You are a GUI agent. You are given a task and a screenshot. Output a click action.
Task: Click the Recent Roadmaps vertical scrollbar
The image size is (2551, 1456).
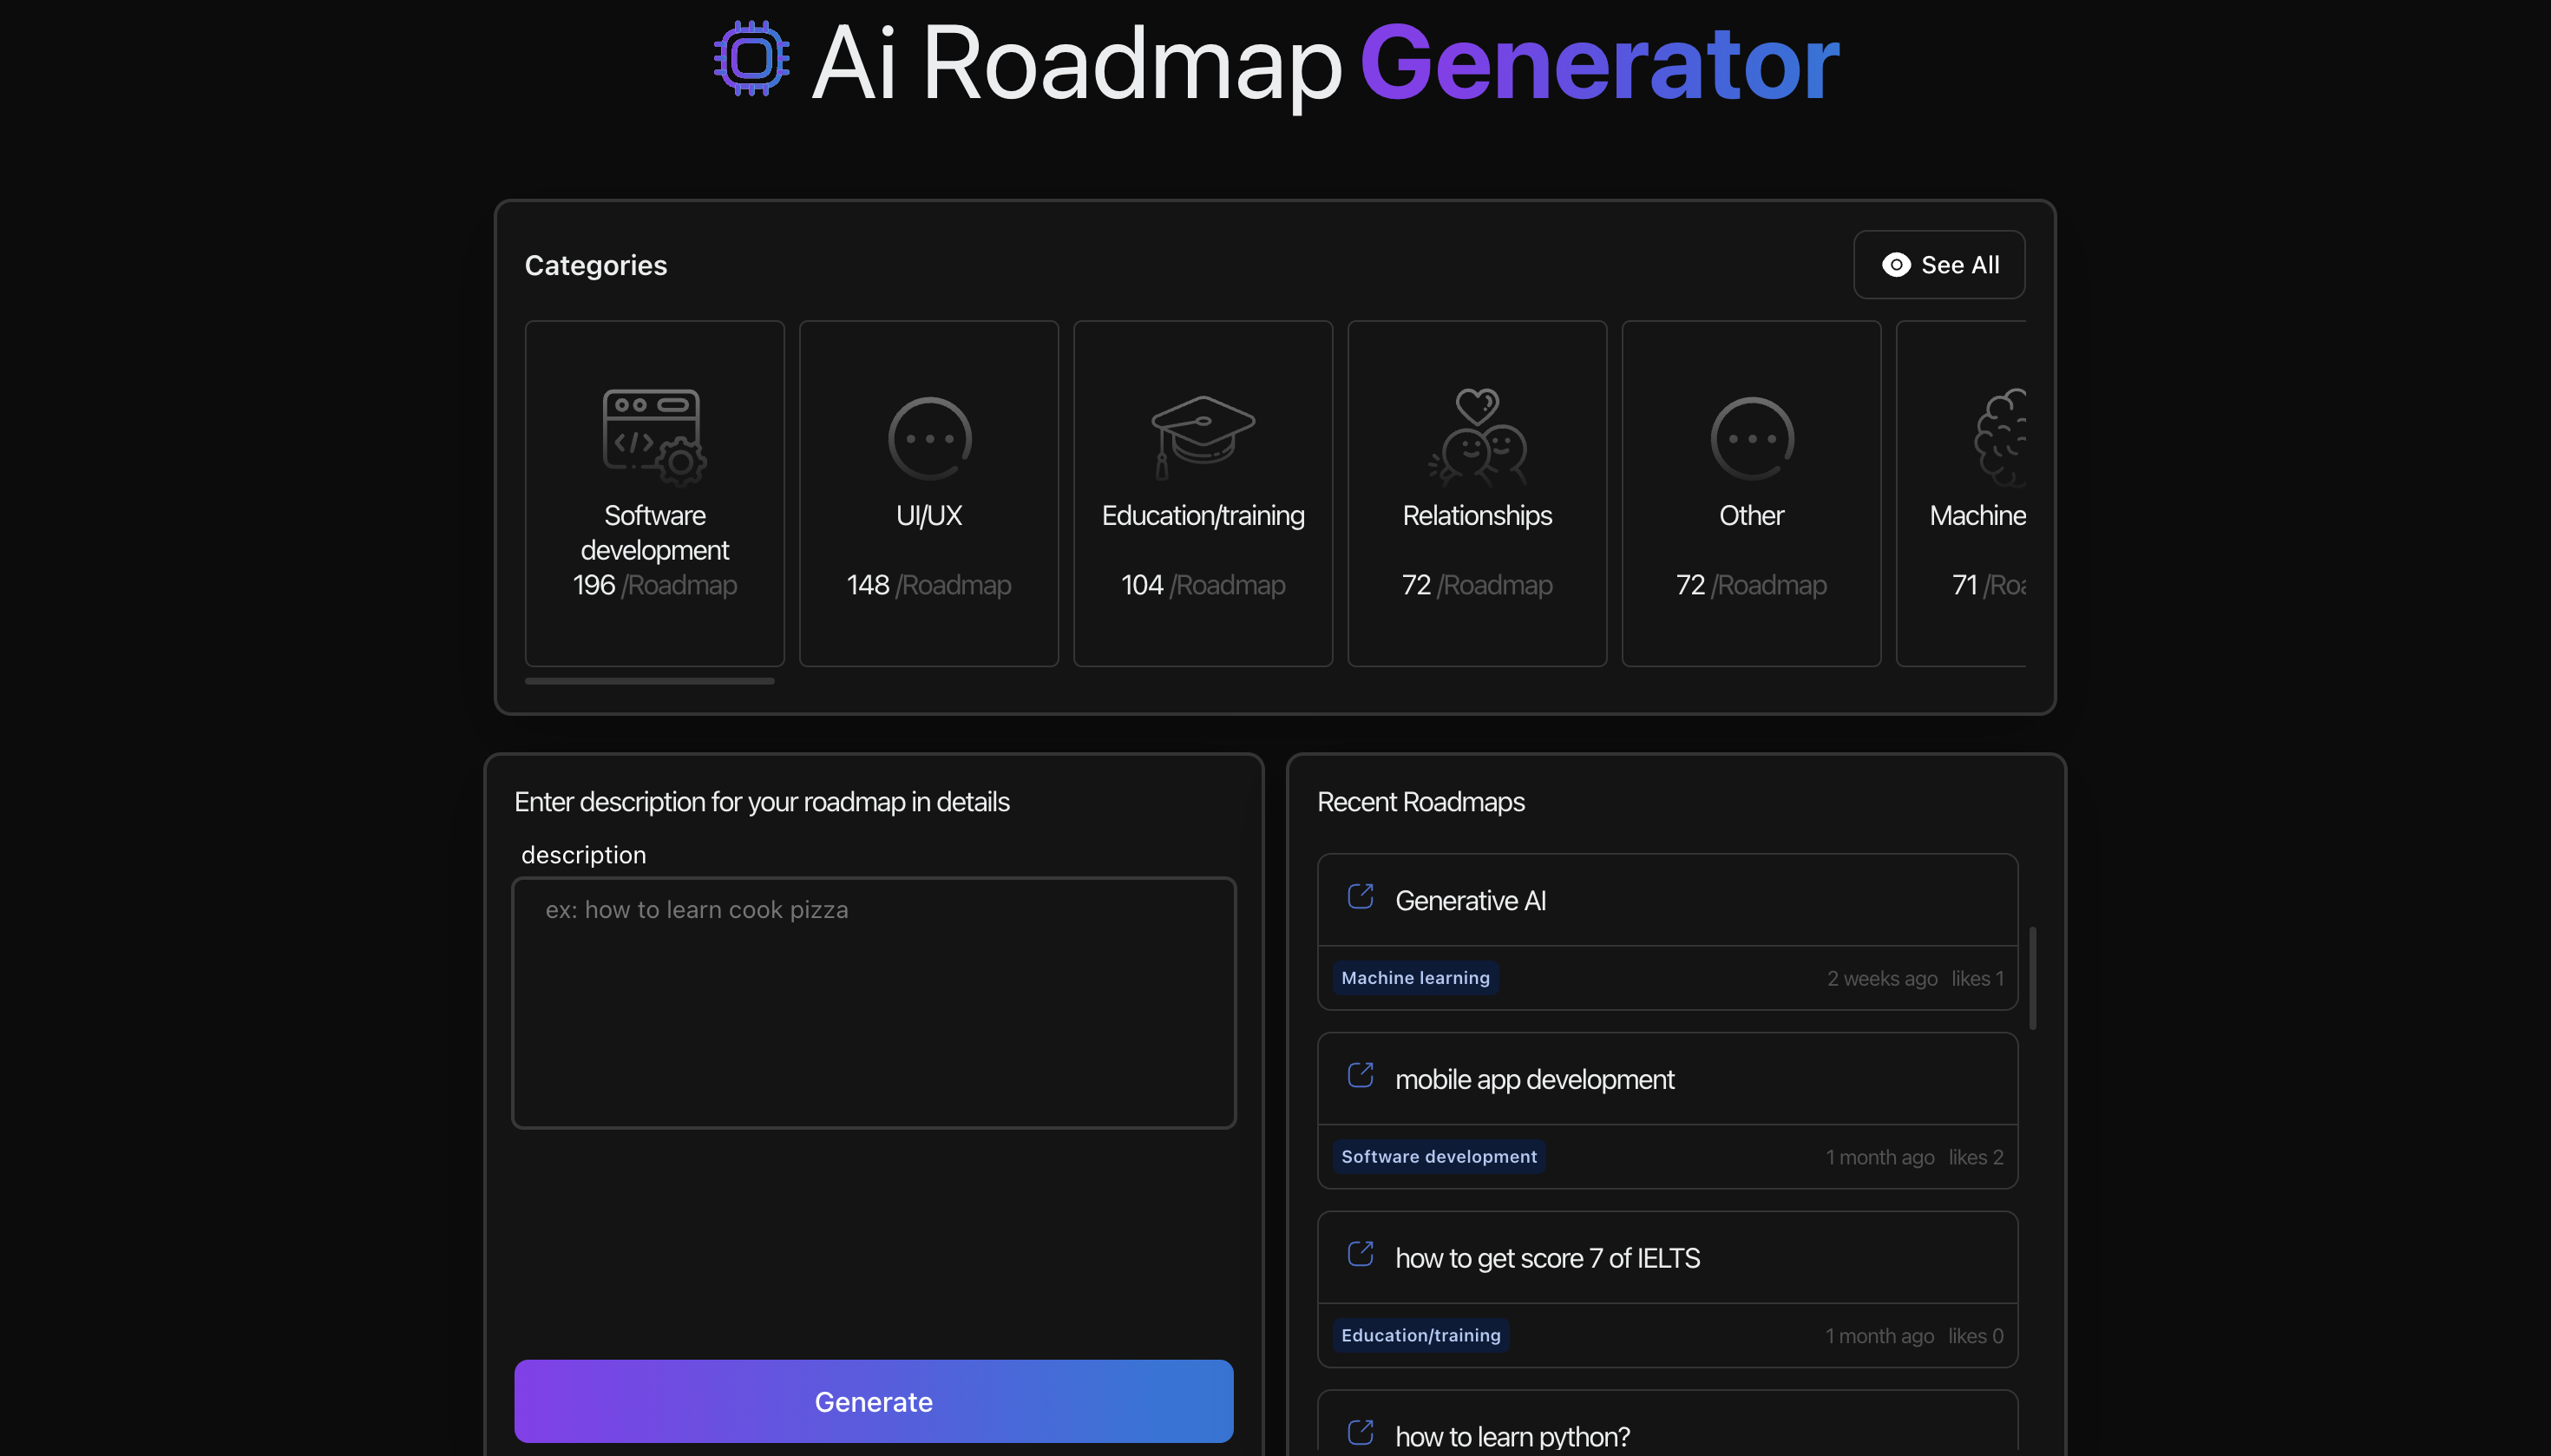pyautogui.click(x=2032, y=977)
